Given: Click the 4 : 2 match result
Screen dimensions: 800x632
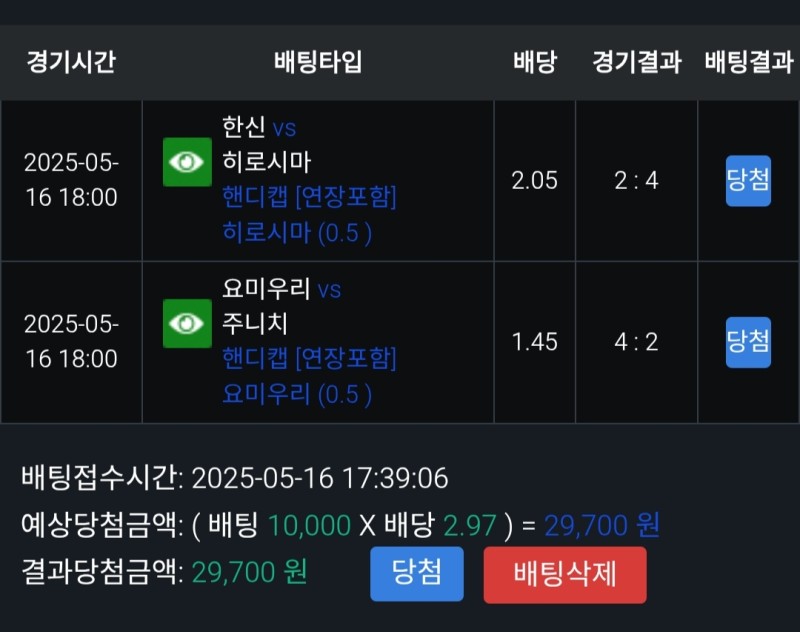Looking at the screenshot, I should click(636, 342).
